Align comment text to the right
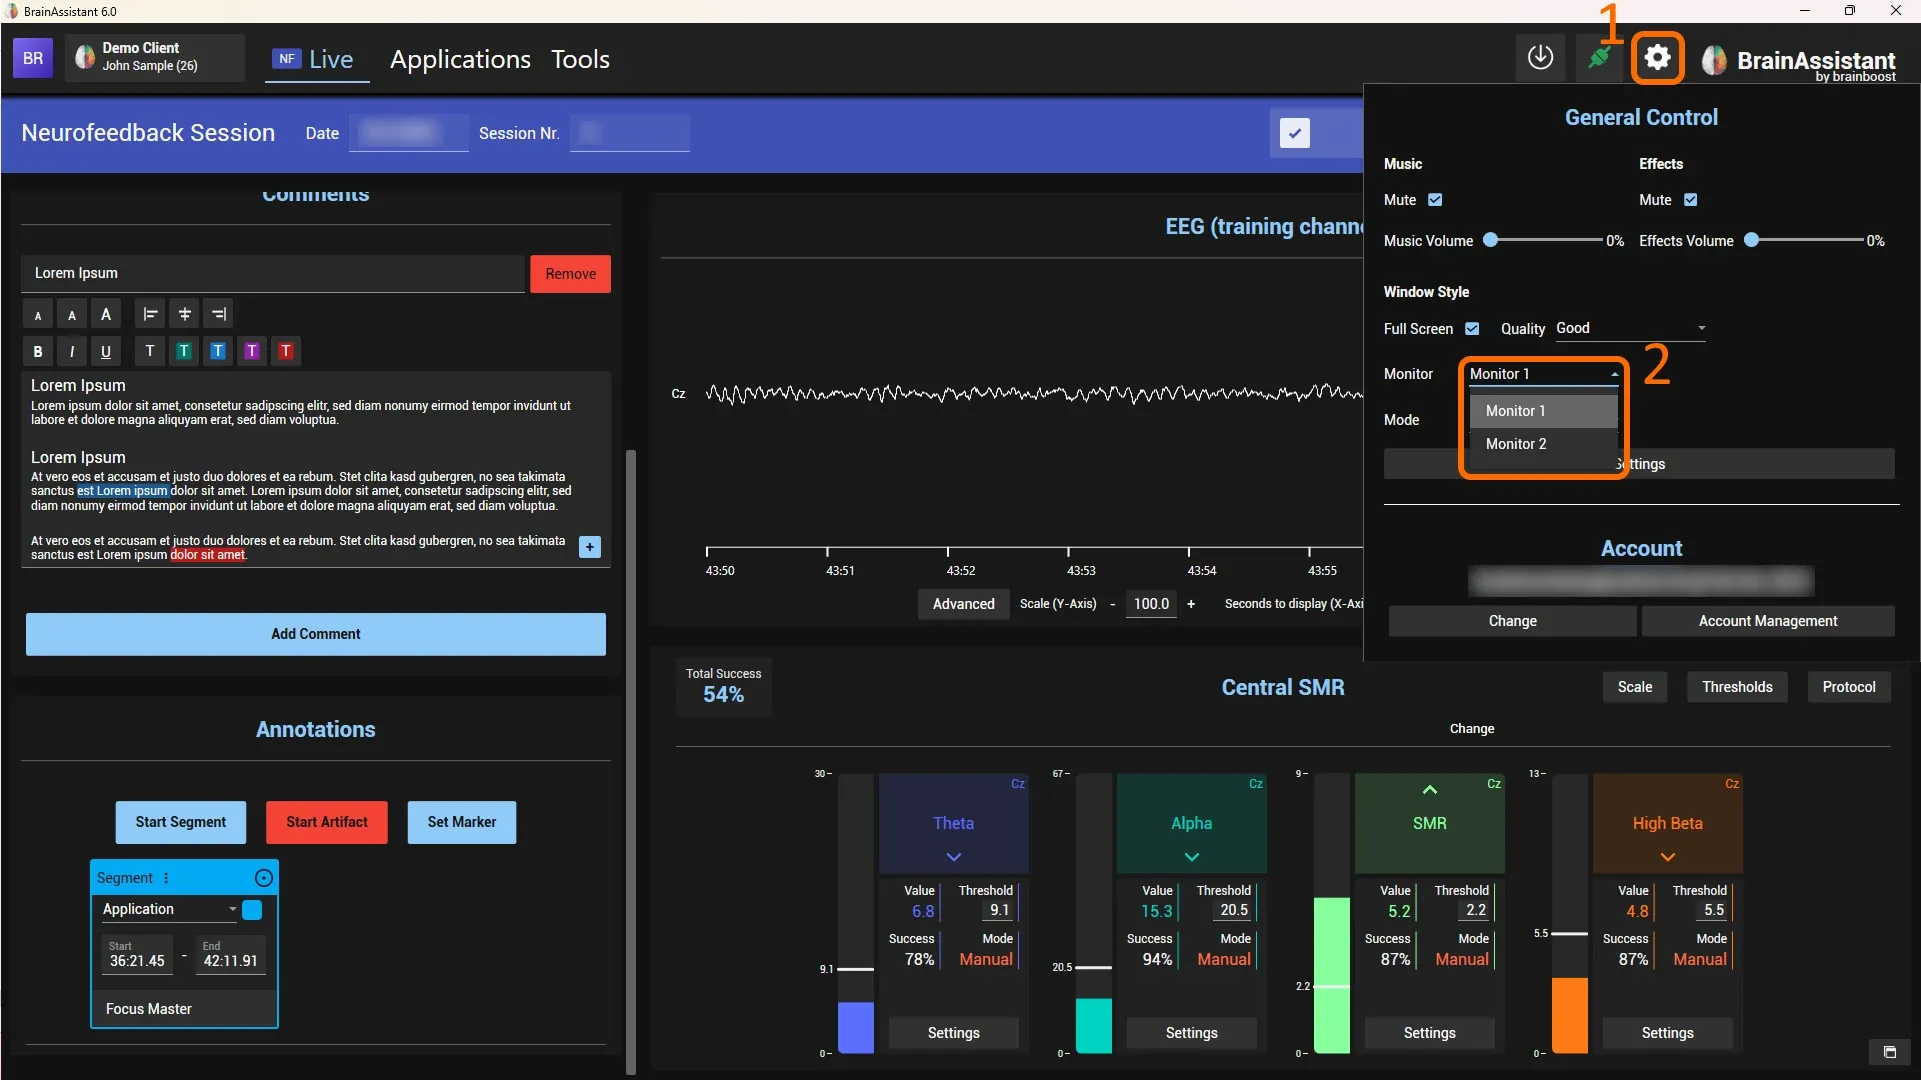Image resolution: width=1921 pixels, height=1080 pixels. pyautogui.click(x=218, y=314)
